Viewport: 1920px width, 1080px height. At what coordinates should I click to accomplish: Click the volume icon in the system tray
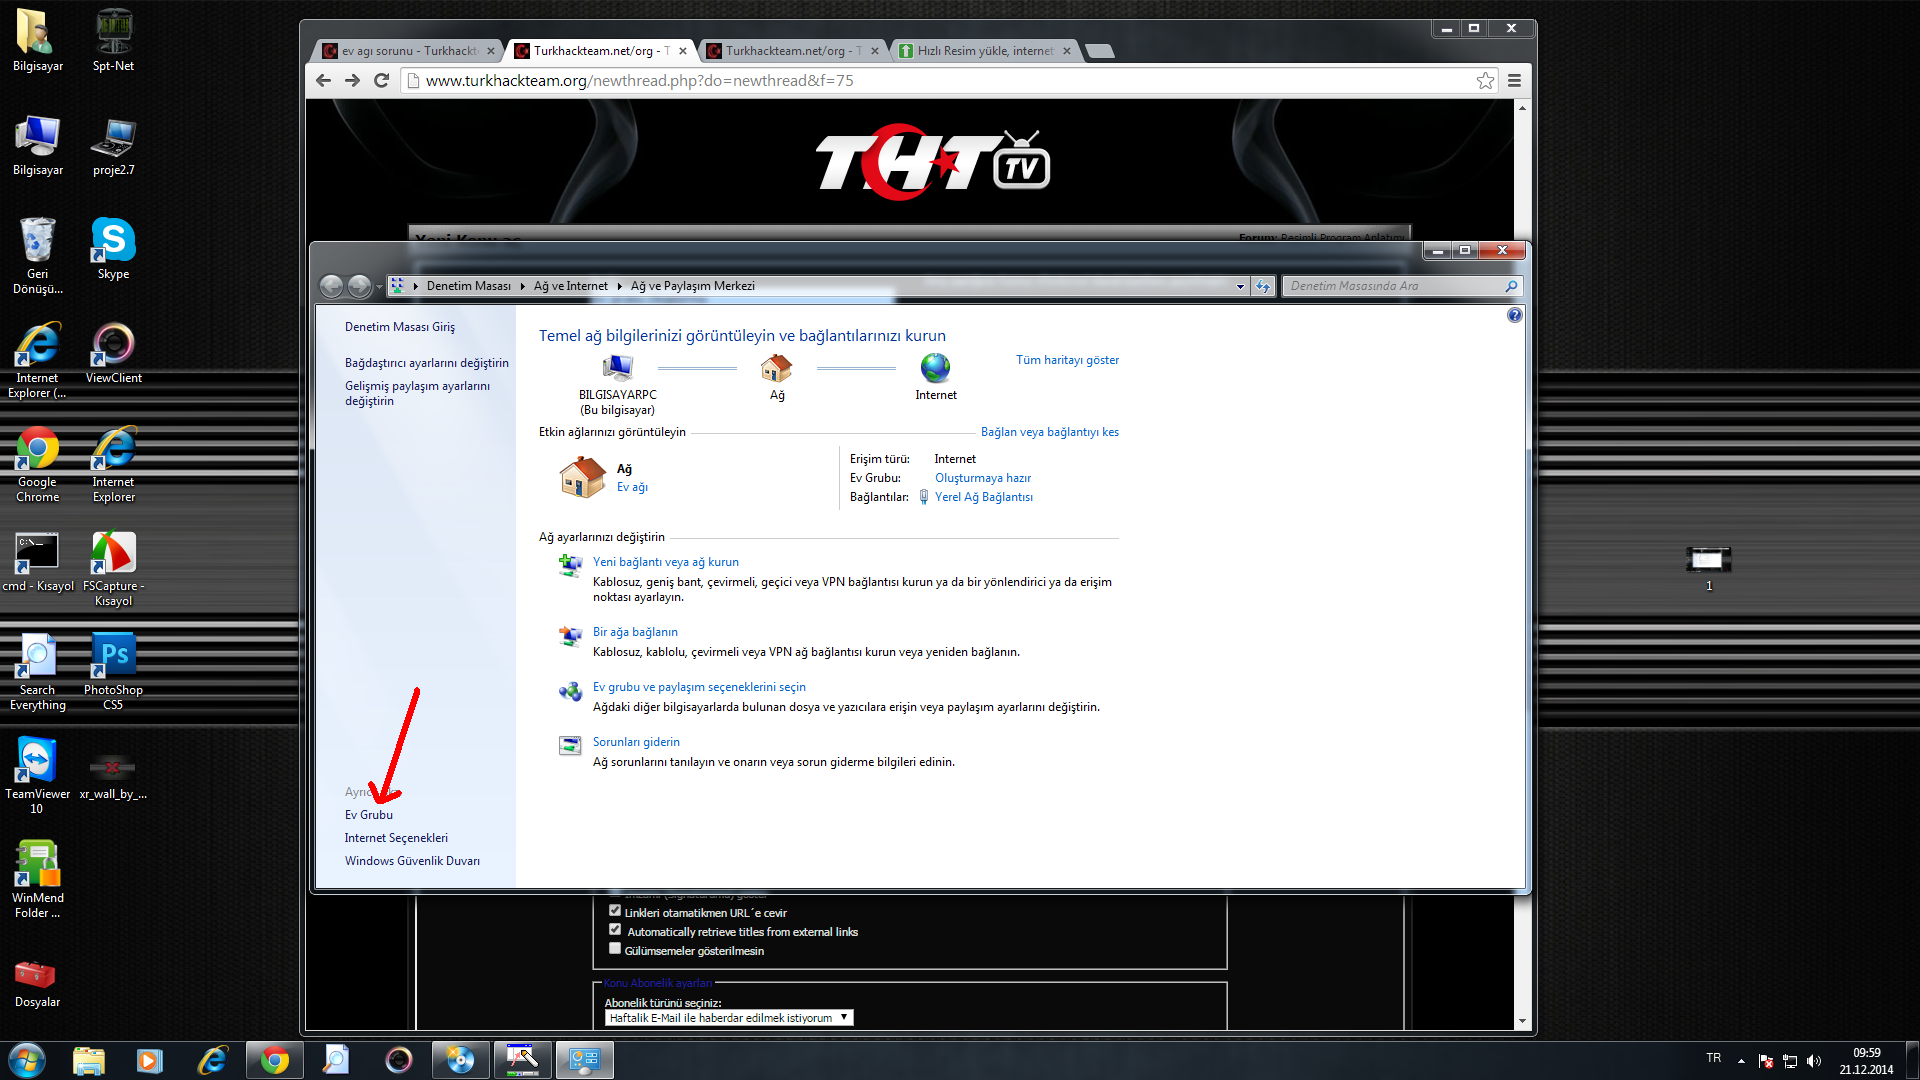(x=1814, y=1061)
